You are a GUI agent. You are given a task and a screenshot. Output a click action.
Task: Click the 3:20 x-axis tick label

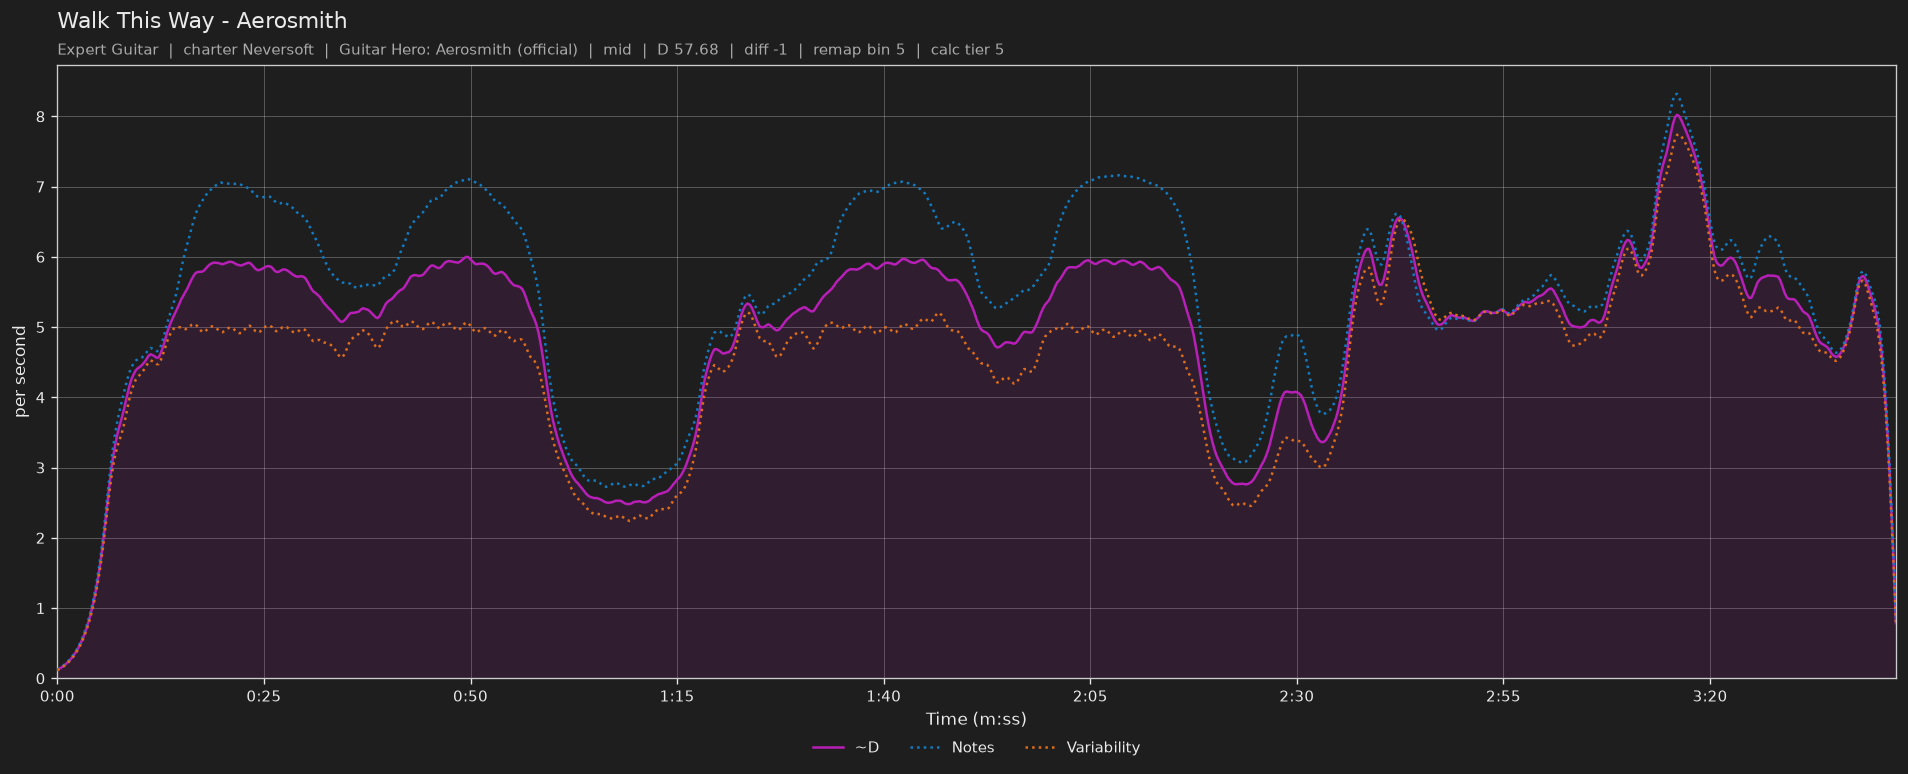pyautogui.click(x=1710, y=696)
